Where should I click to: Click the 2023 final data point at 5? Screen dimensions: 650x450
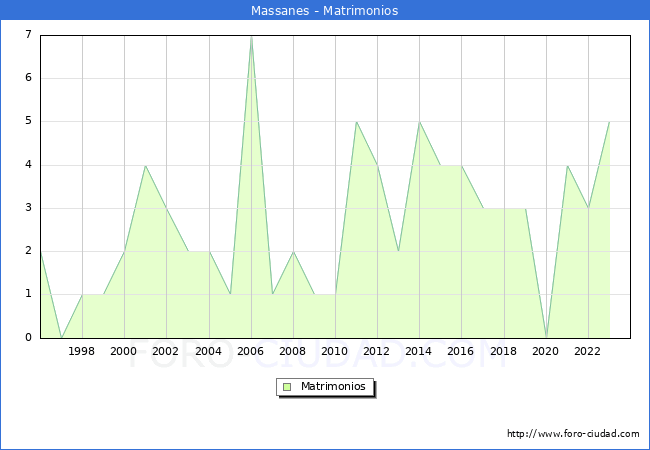tap(609, 122)
